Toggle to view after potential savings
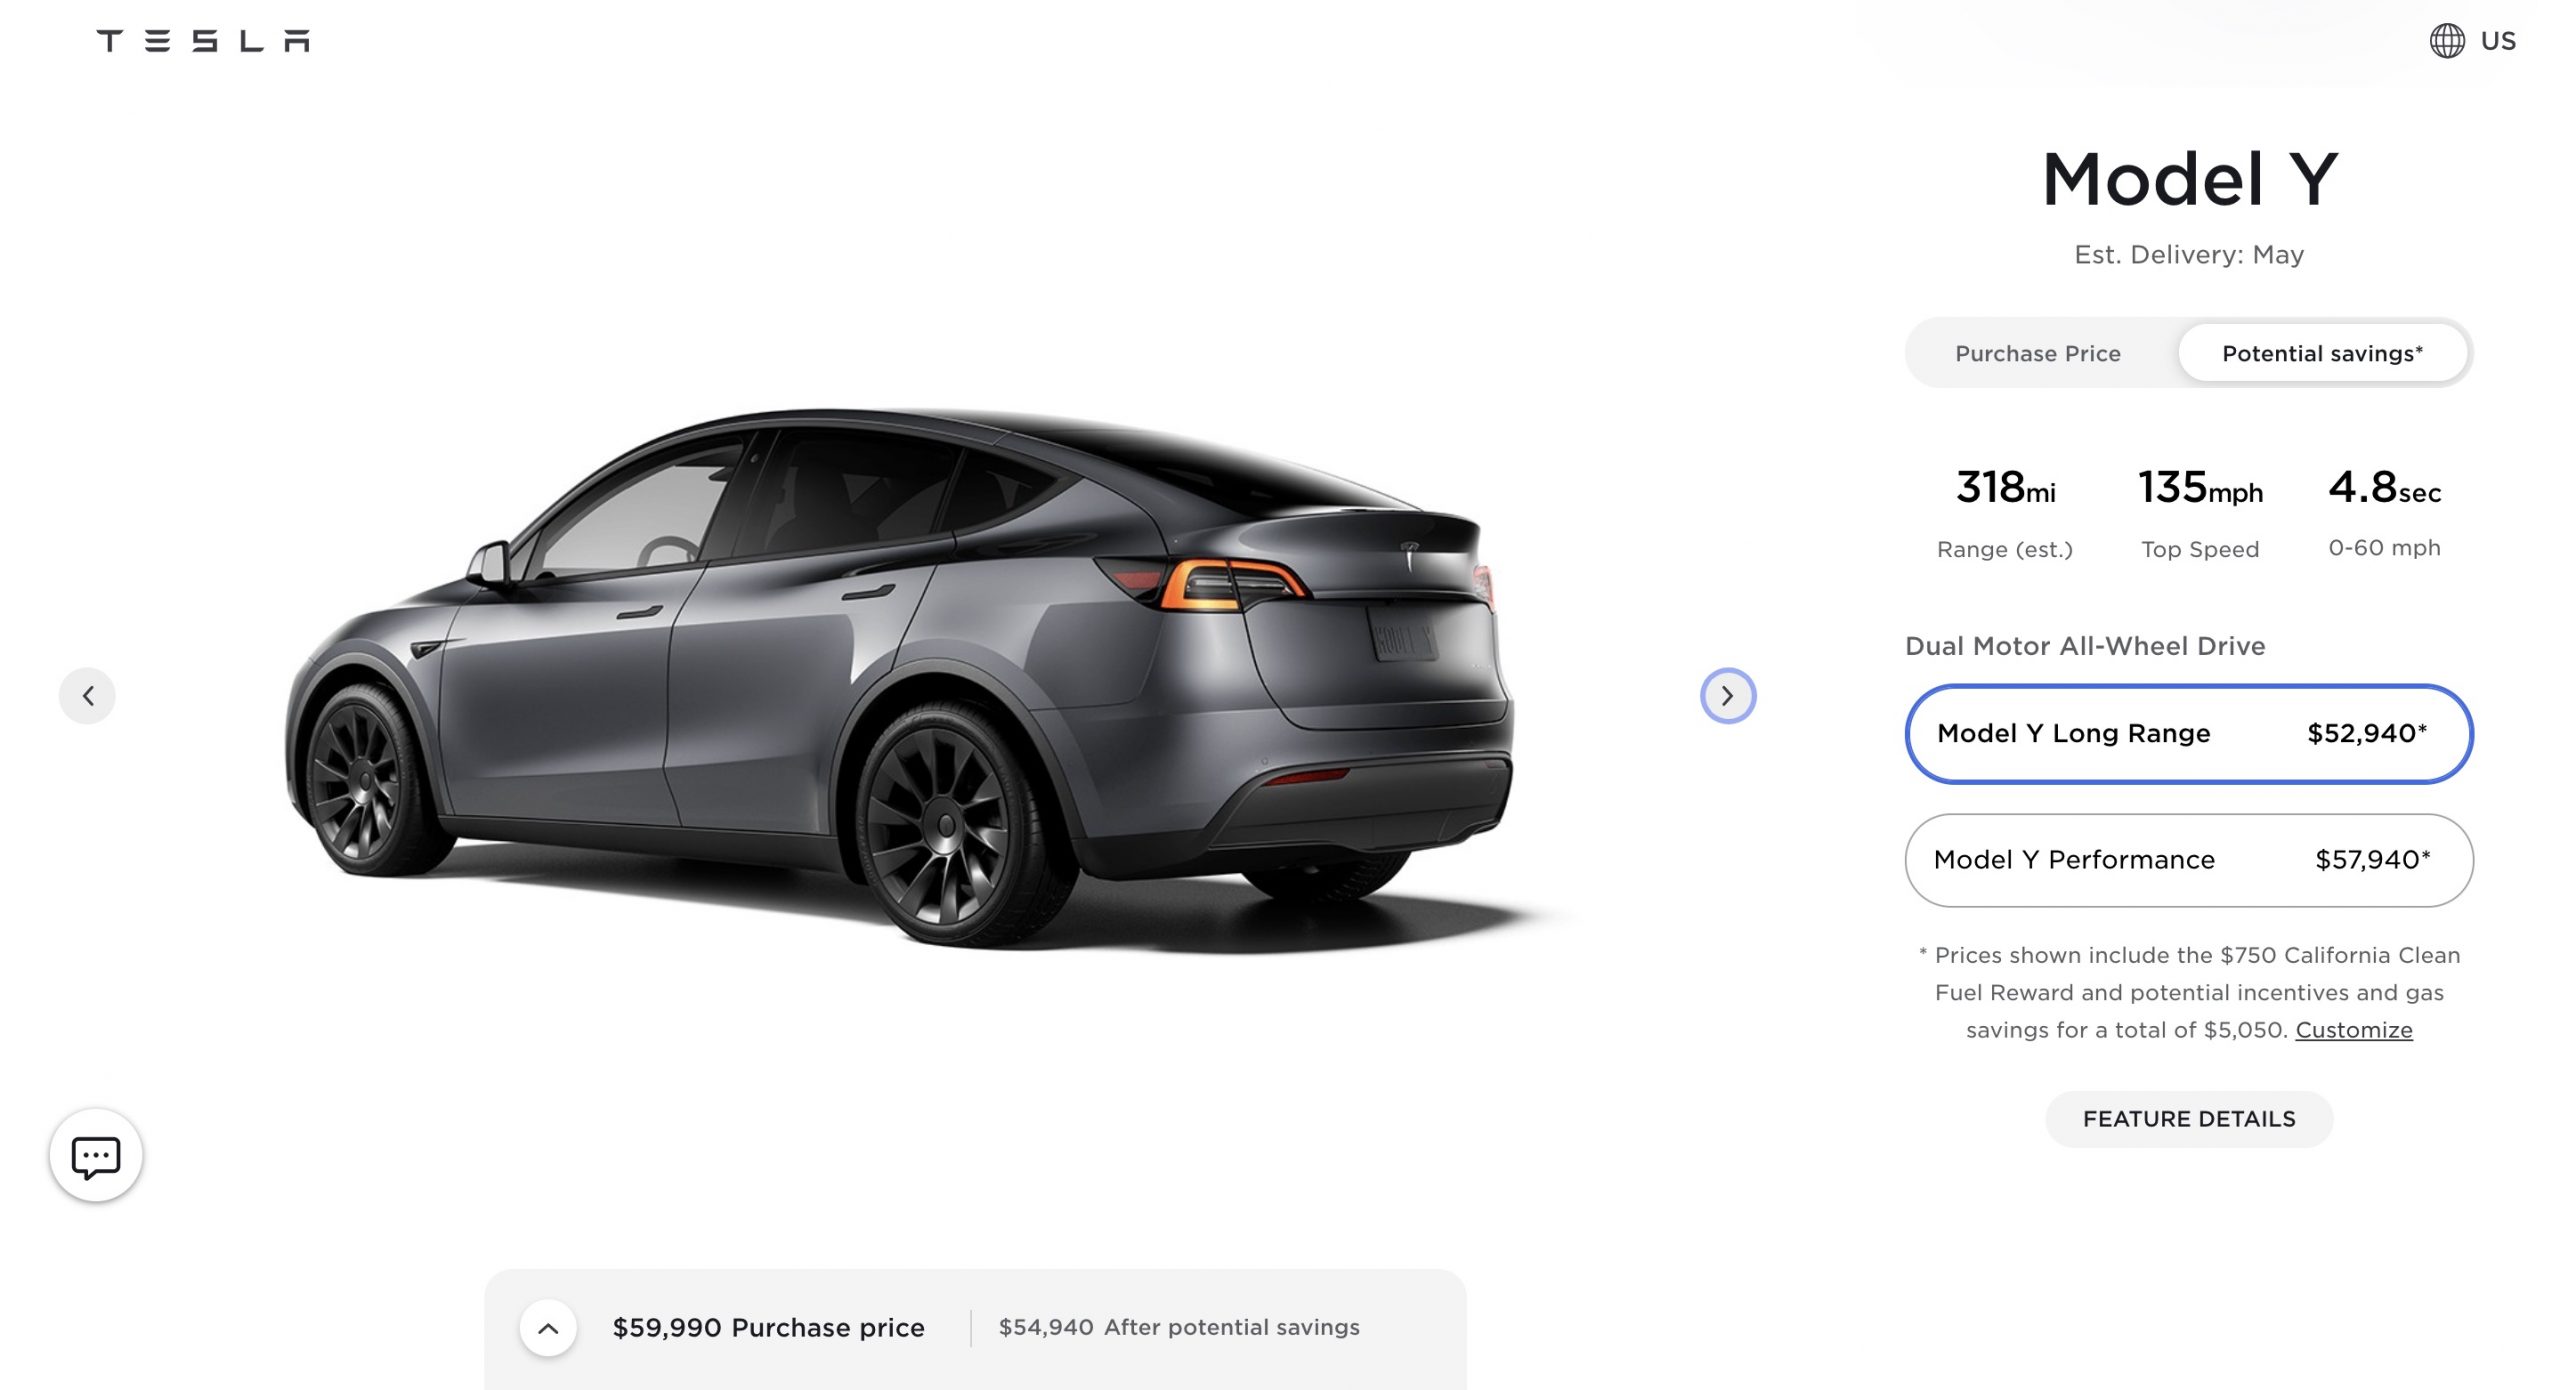This screenshot has width=2560, height=1390. coord(2322,351)
